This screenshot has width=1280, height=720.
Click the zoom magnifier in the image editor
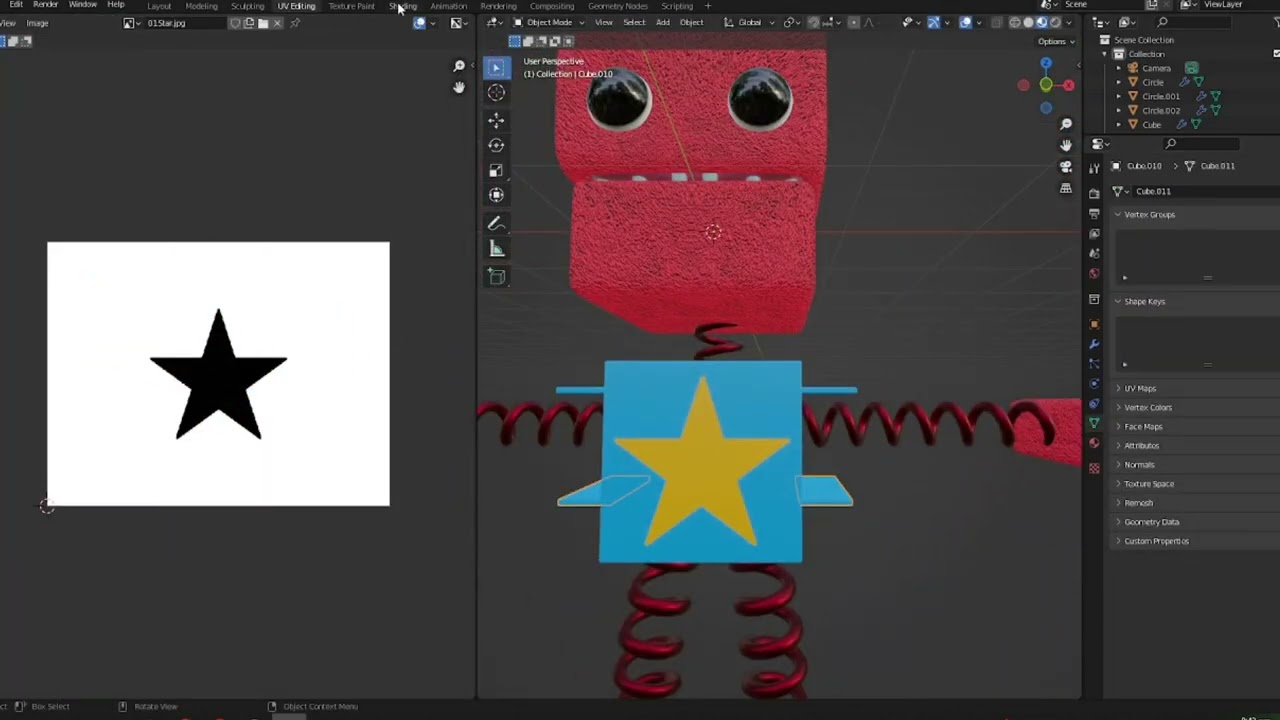click(459, 66)
